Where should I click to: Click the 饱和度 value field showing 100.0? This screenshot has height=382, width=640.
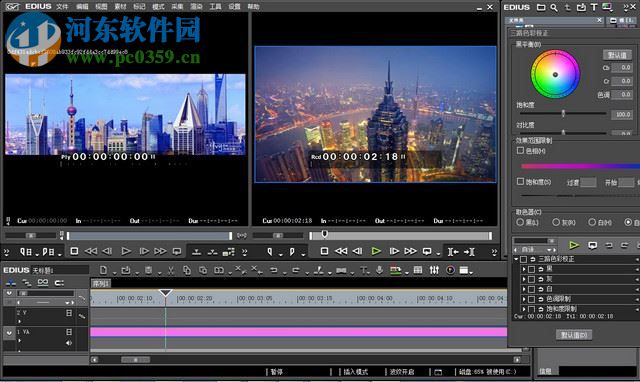coord(622,114)
